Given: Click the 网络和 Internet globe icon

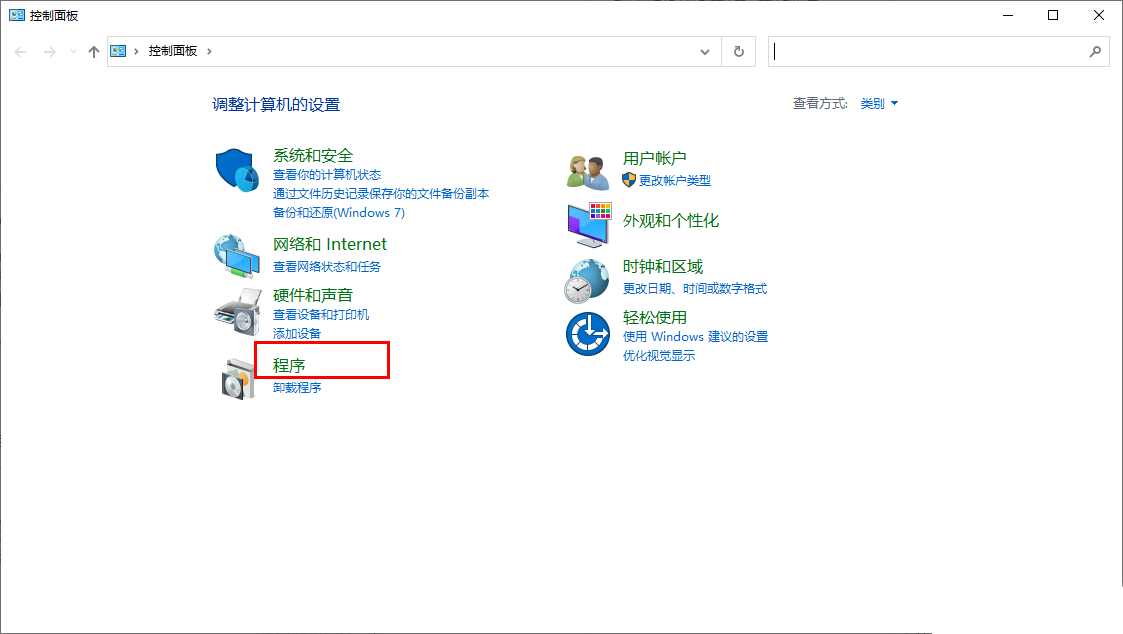Looking at the screenshot, I should [x=236, y=253].
